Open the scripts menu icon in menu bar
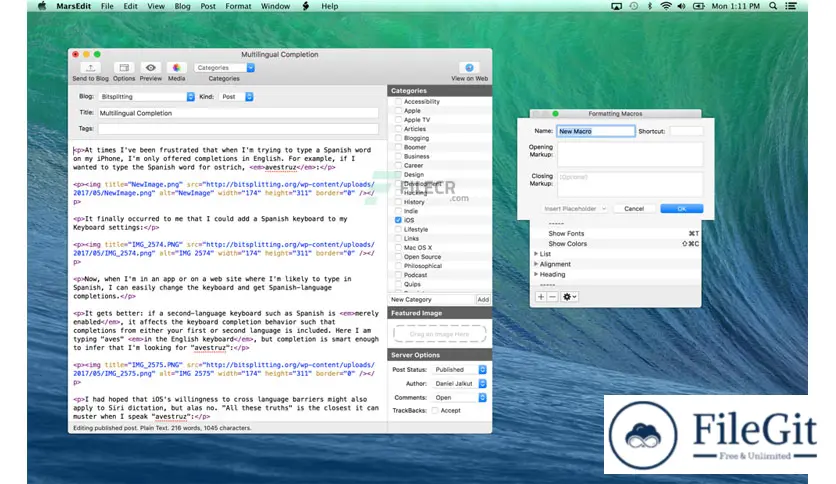Viewport: 836px width, 484px height. click(306, 6)
